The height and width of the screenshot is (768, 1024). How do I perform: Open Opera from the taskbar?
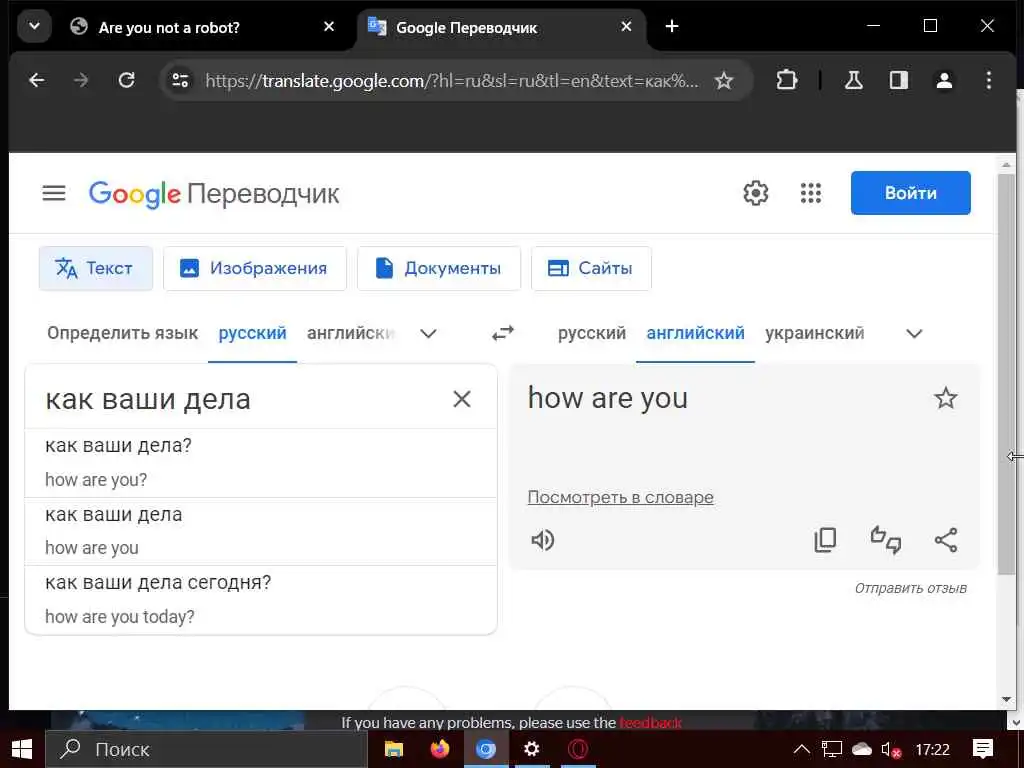pyautogui.click(x=578, y=749)
